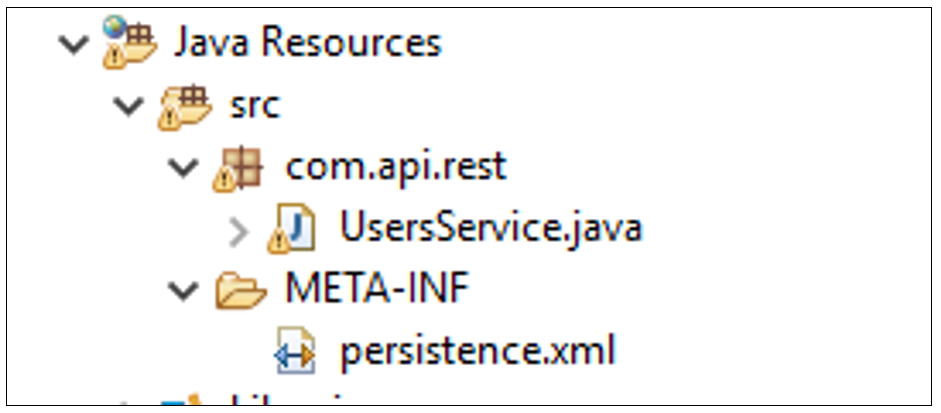
Task: Click the Java Resources node icon
Action: (123, 43)
